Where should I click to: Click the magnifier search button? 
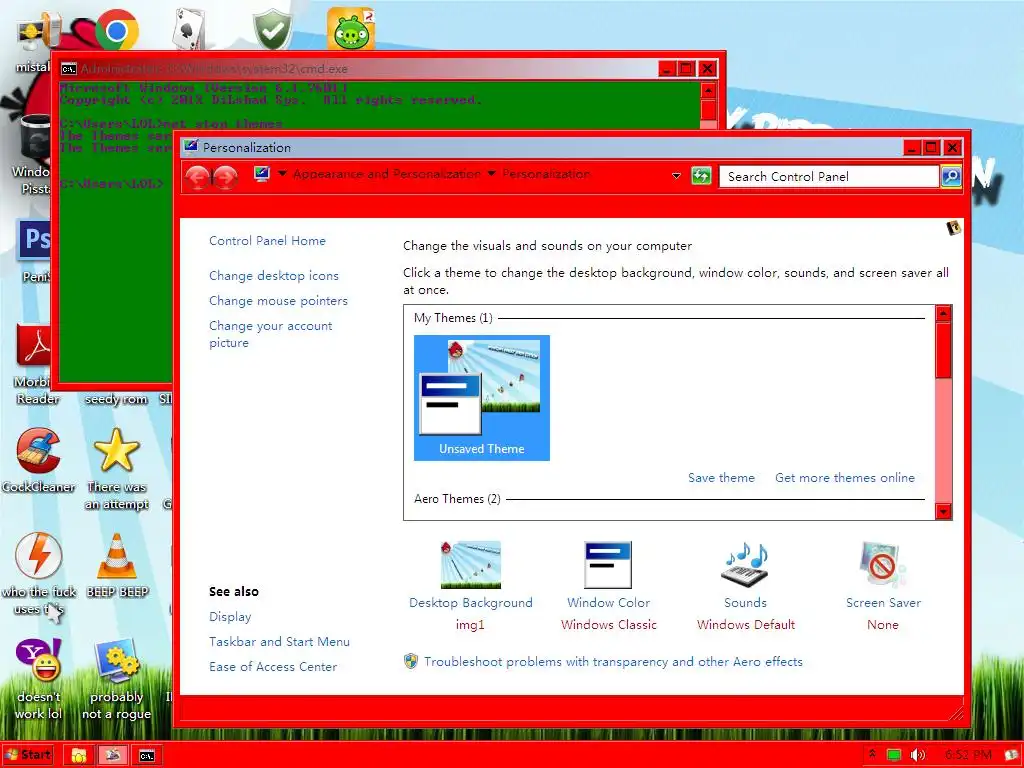click(x=951, y=176)
